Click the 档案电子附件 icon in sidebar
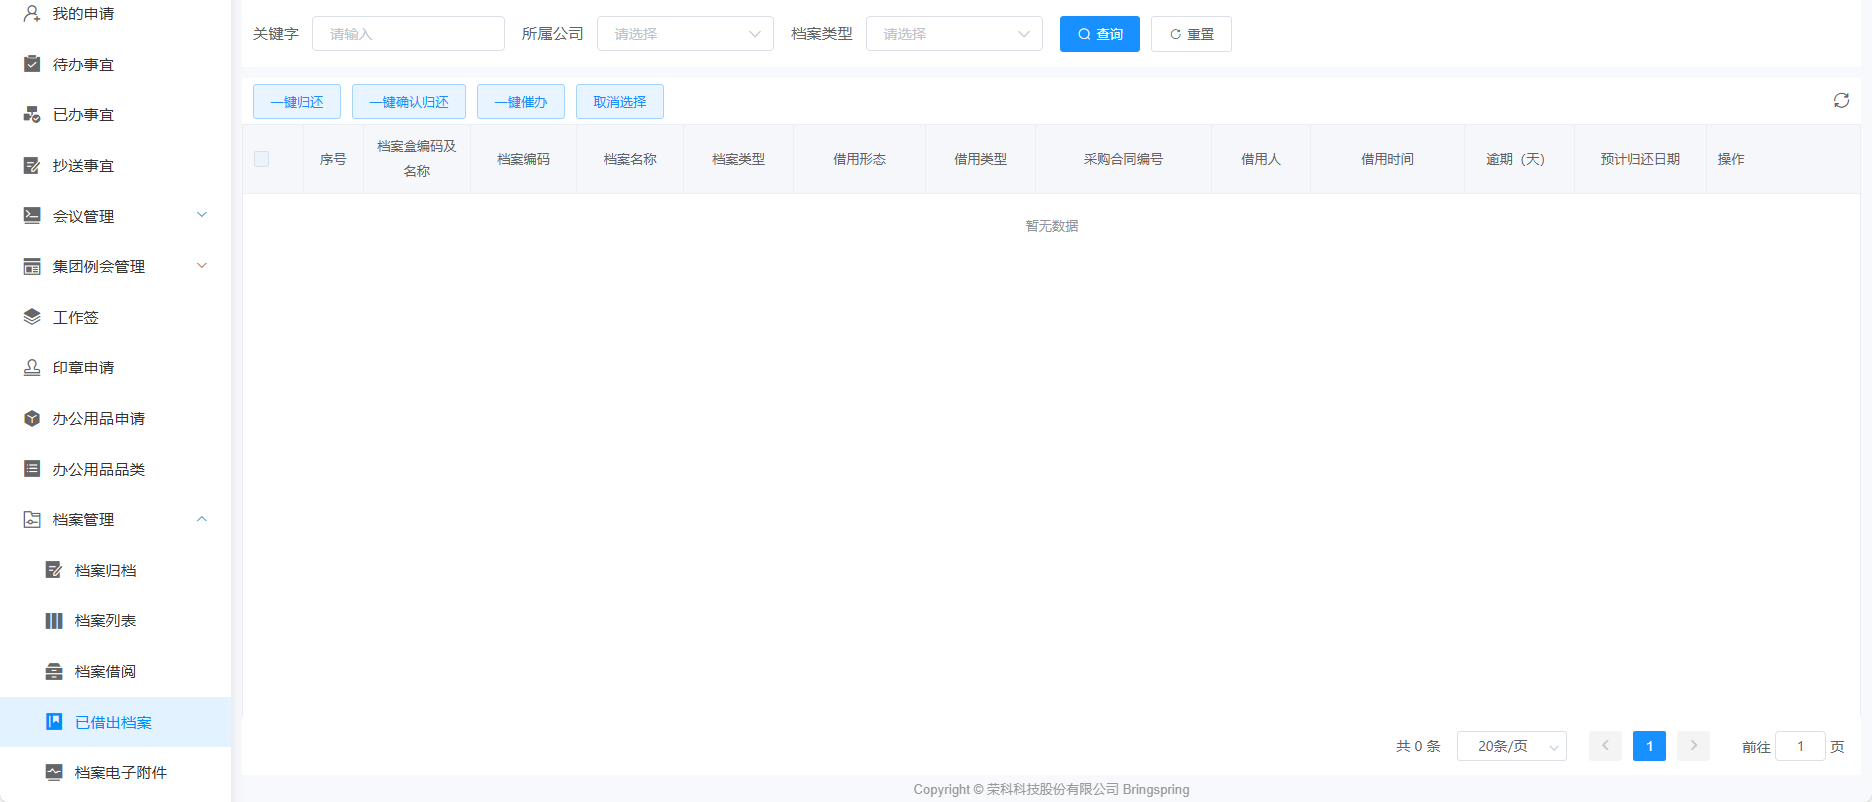Screen dimensions: 1872x802 (54, 772)
